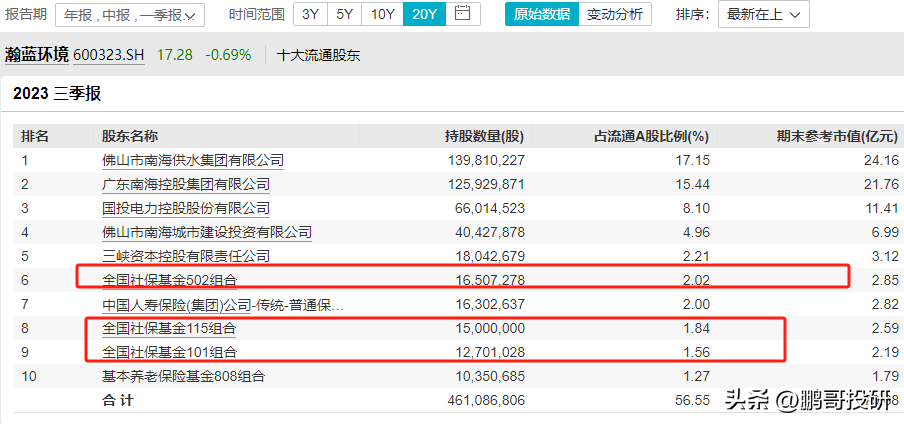Click percentage value 8.10

pyautogui.click(x=698, y=208)
